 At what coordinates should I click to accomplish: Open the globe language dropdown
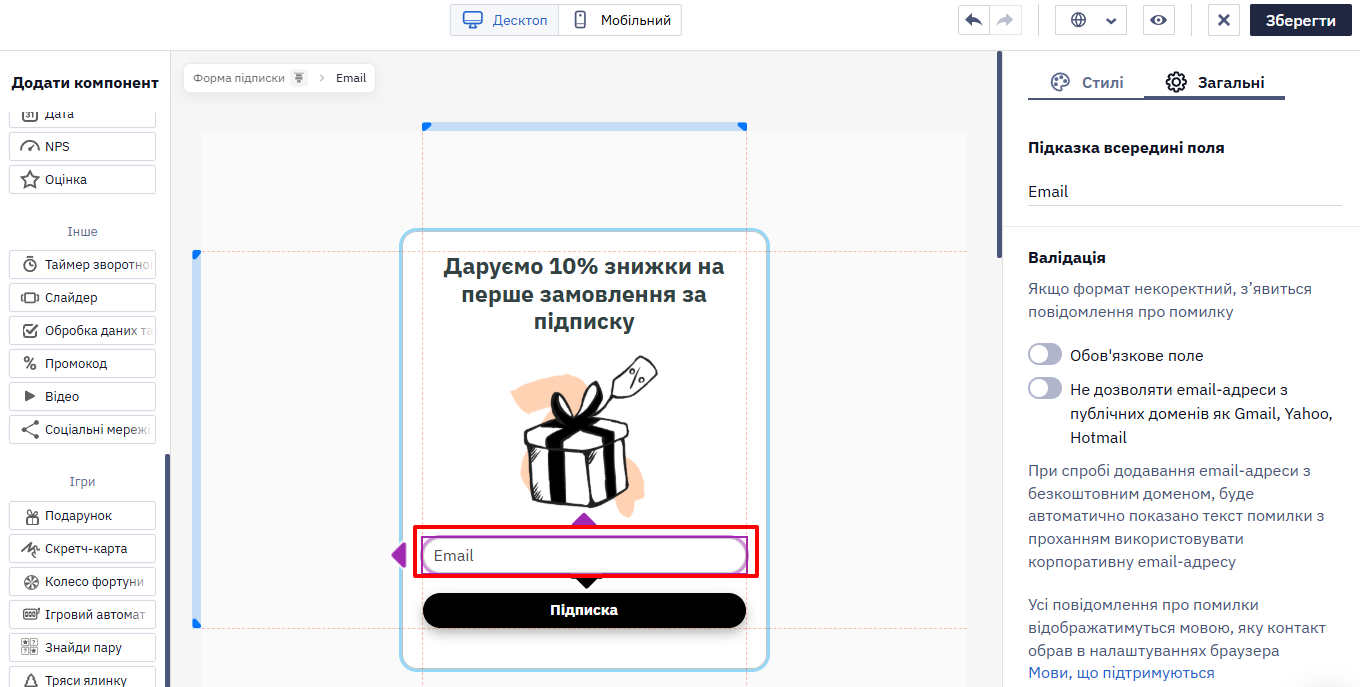click(x=1093, y=20)
